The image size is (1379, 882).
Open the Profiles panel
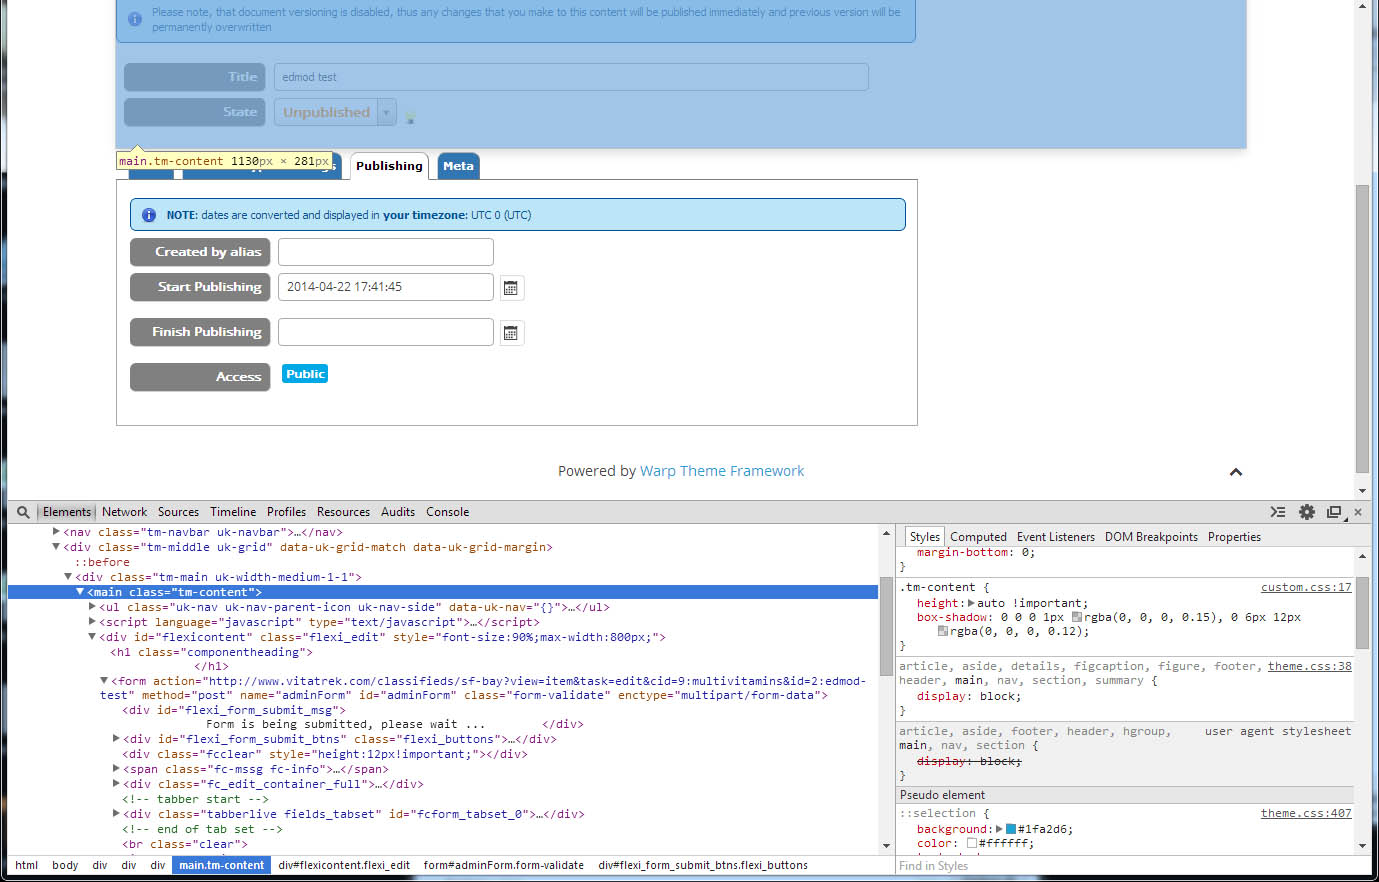pos(286,512)
